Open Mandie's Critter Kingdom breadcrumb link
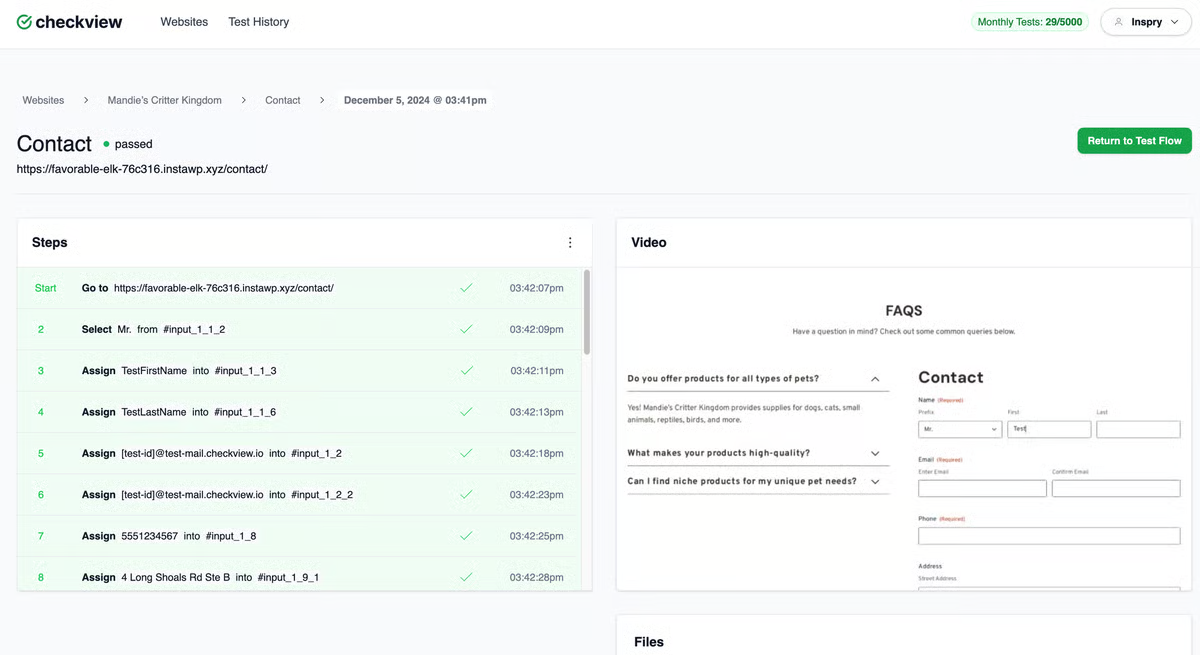The height and width of the screenshot is (655, 1200). (164, 100)
